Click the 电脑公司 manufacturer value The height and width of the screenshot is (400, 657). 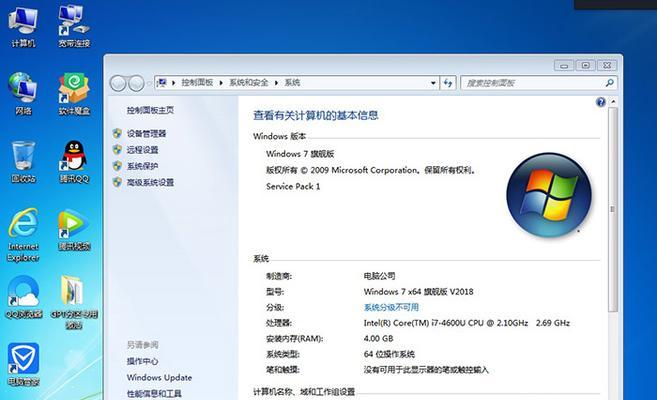tap(379, 276)
